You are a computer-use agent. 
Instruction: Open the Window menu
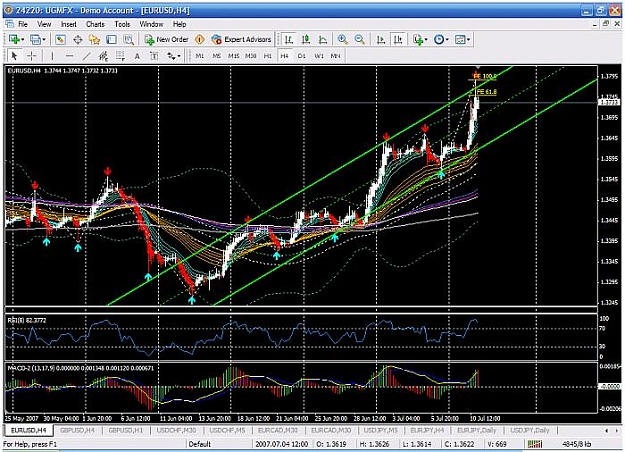[x=151, y=24]
